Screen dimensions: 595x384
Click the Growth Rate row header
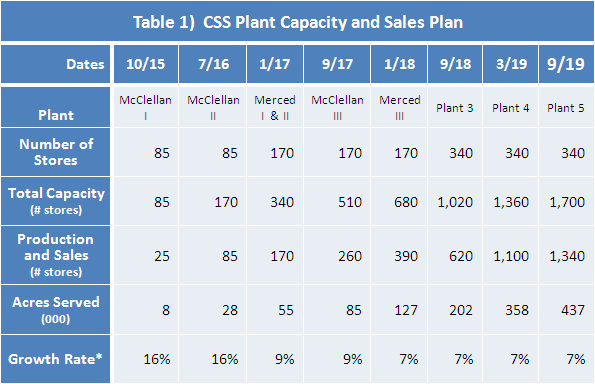[x=55, y=359]
